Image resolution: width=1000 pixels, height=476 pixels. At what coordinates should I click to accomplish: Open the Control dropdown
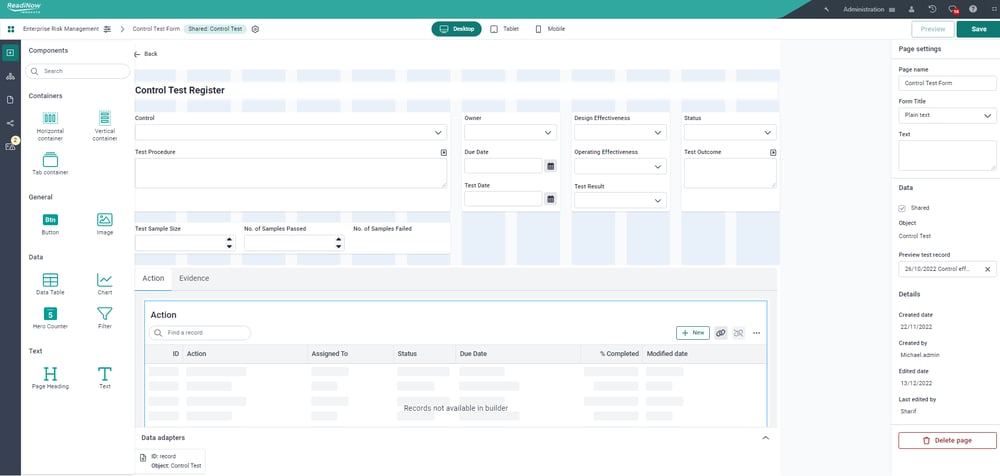pos(291,133)
